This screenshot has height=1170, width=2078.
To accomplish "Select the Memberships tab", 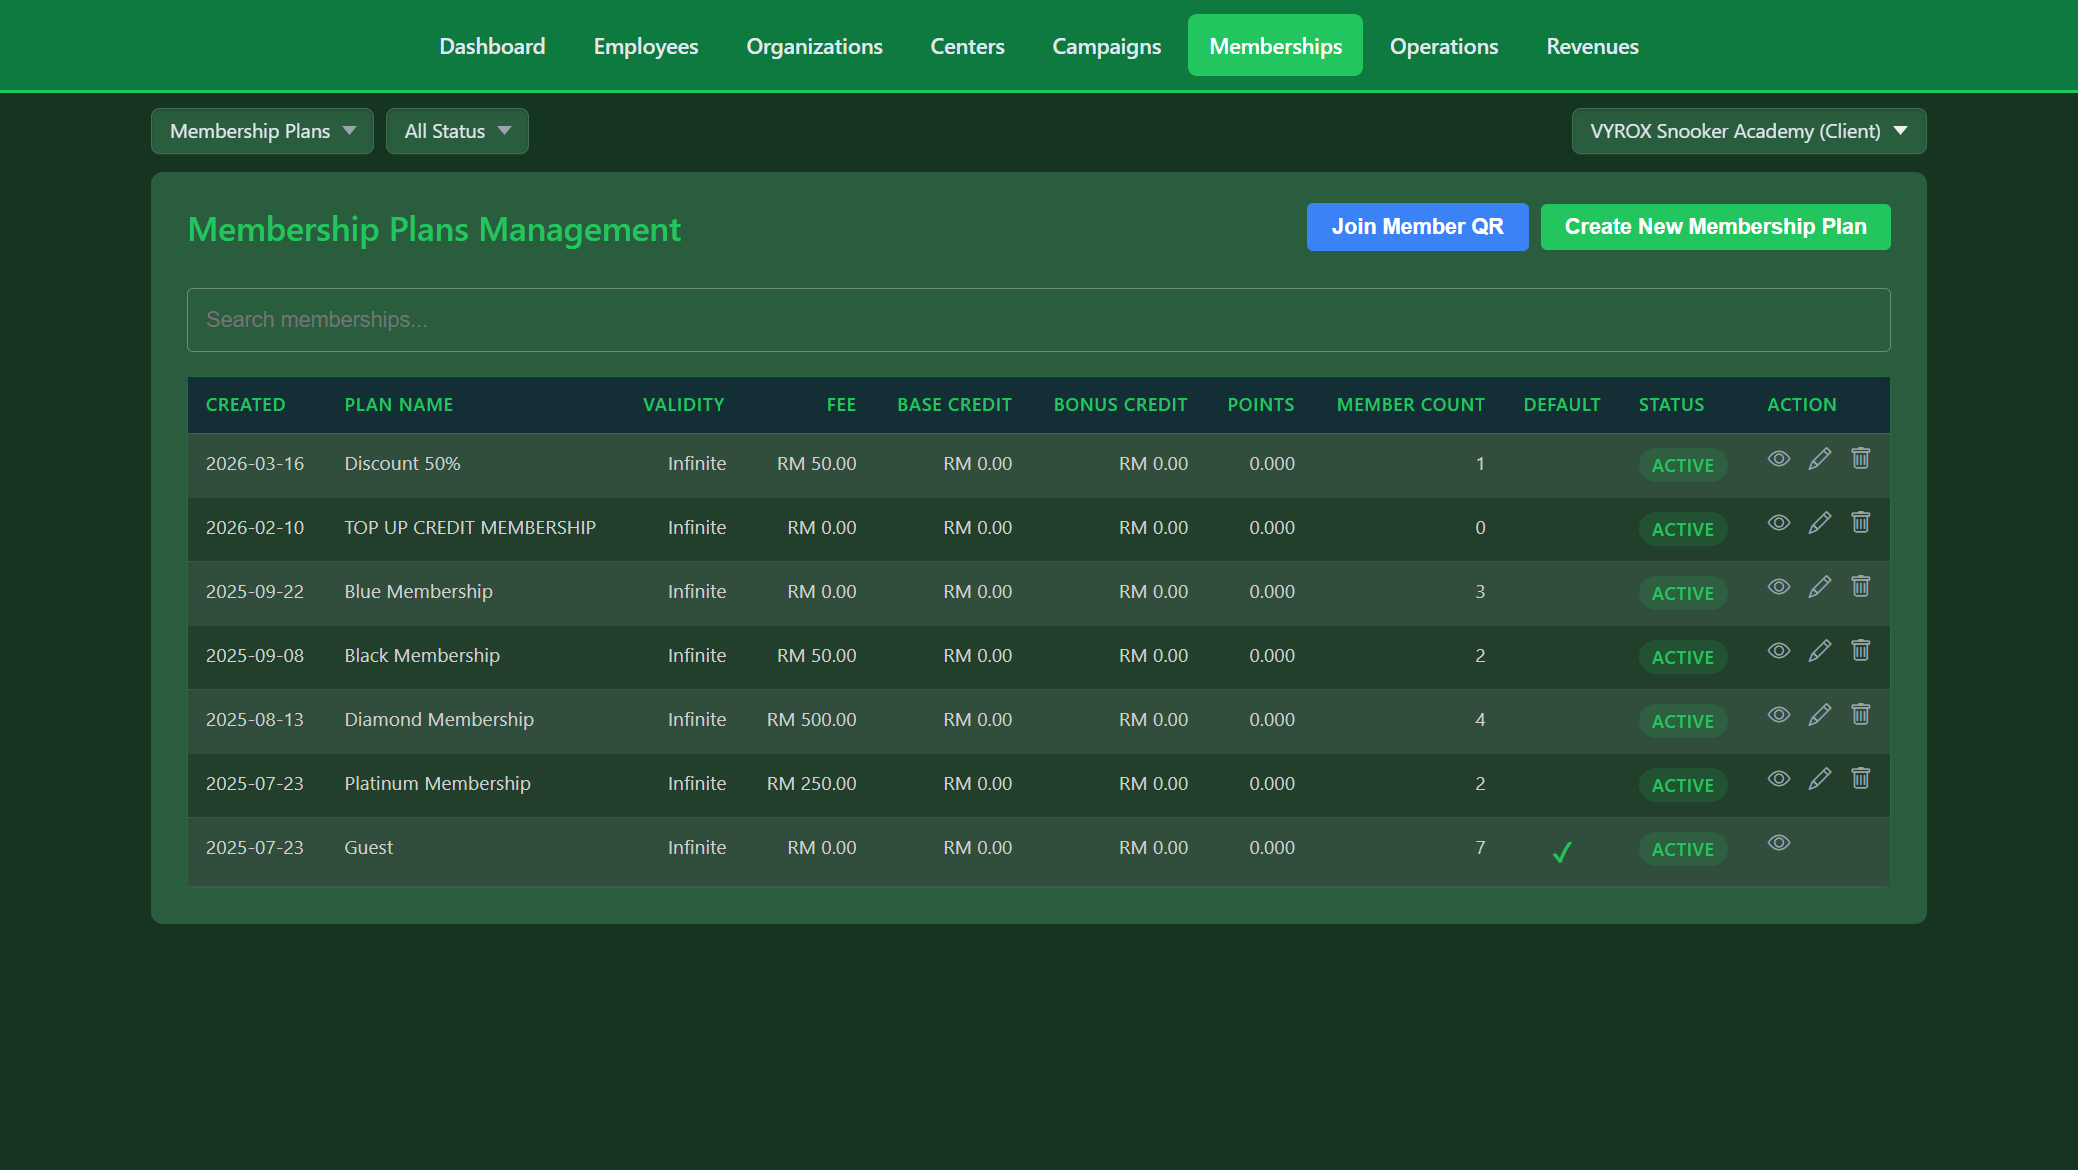I will 1275,46.
